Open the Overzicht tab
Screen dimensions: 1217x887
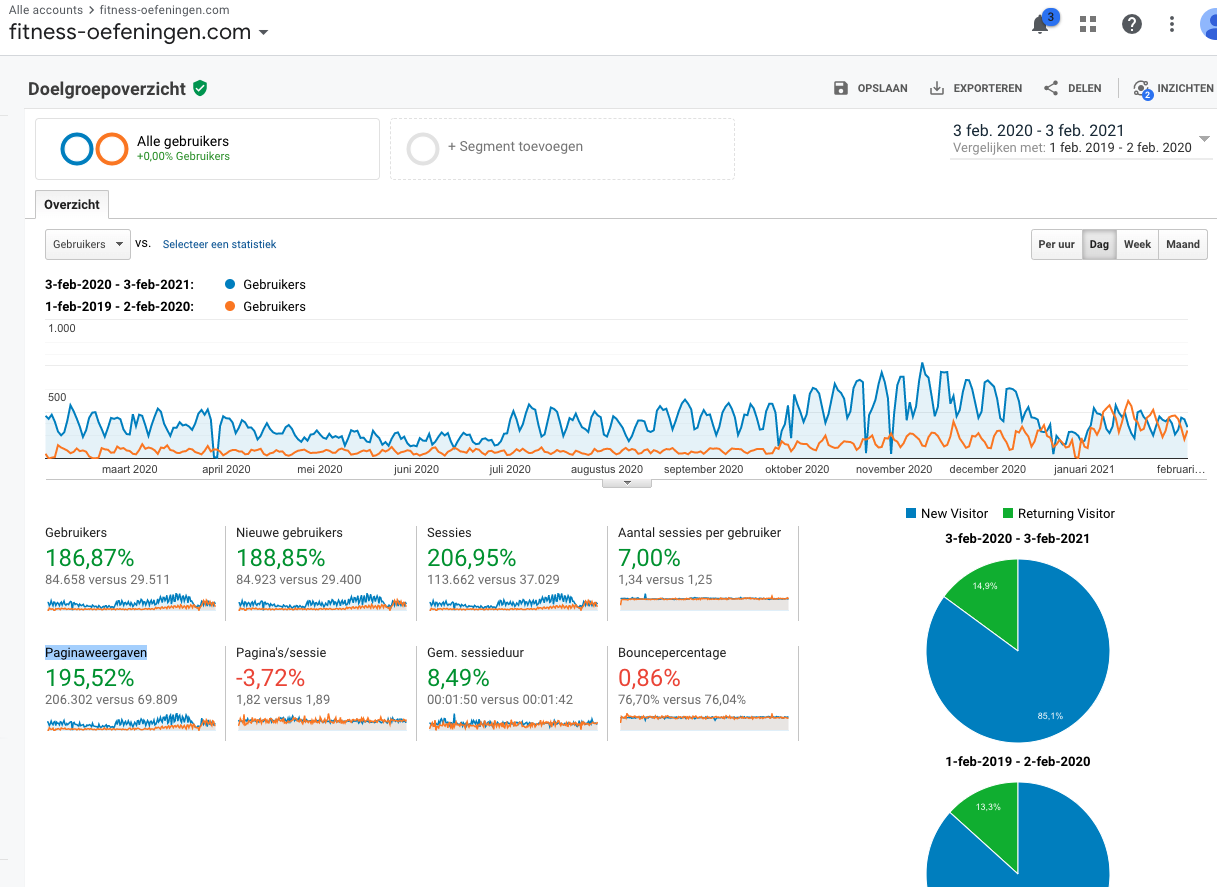[72, 204]
